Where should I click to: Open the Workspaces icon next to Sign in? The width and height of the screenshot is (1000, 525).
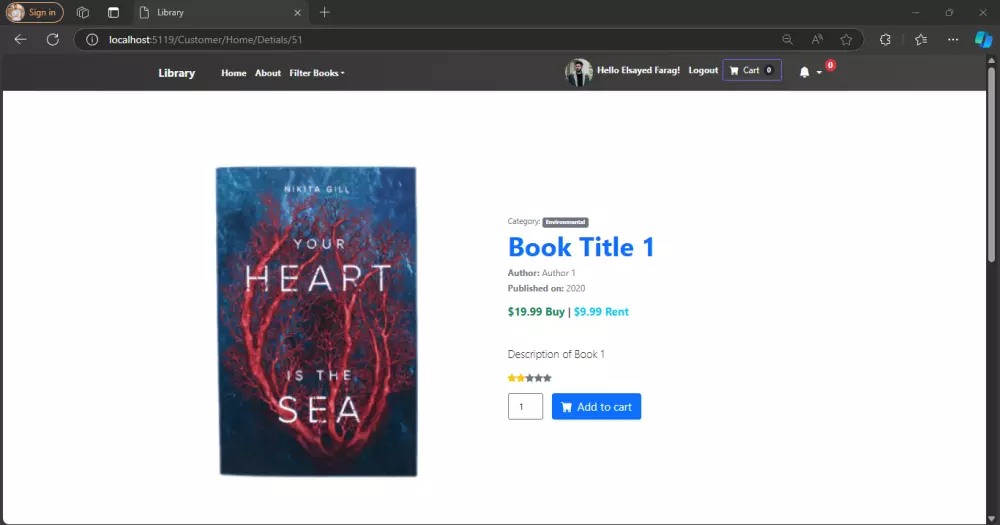83,12
